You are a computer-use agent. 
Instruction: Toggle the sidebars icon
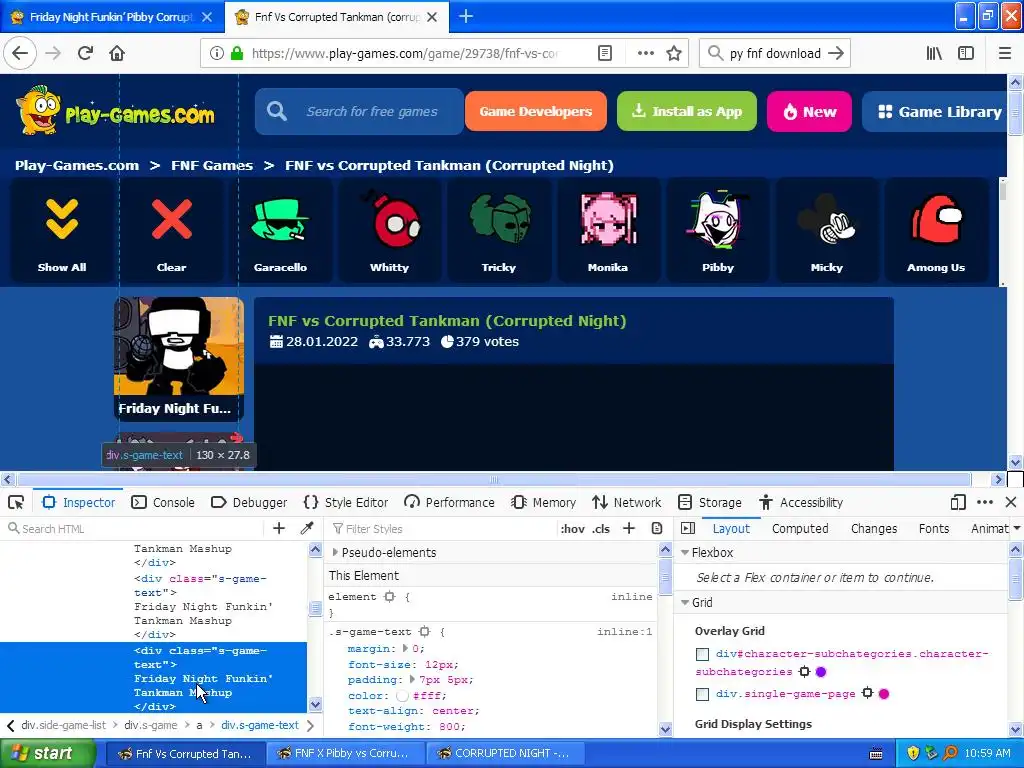(966, 53)
